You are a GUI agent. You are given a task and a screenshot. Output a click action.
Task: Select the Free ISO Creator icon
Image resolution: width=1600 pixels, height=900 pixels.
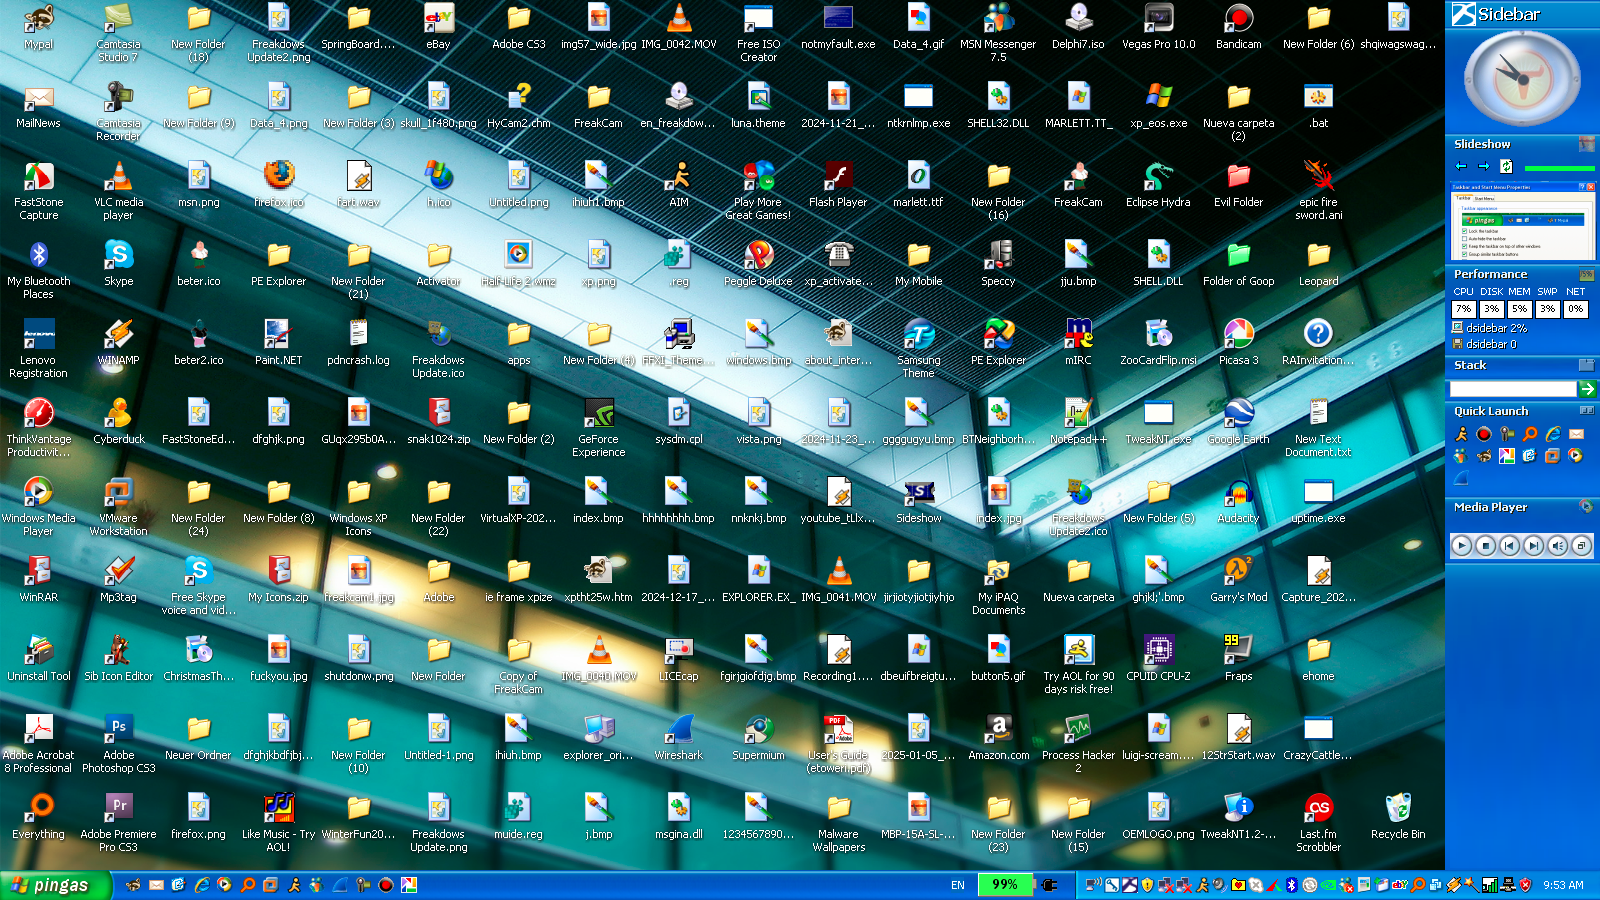[758, 32]
